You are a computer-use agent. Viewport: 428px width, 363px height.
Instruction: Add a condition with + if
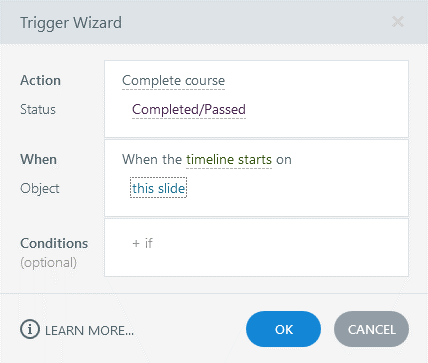142,243
